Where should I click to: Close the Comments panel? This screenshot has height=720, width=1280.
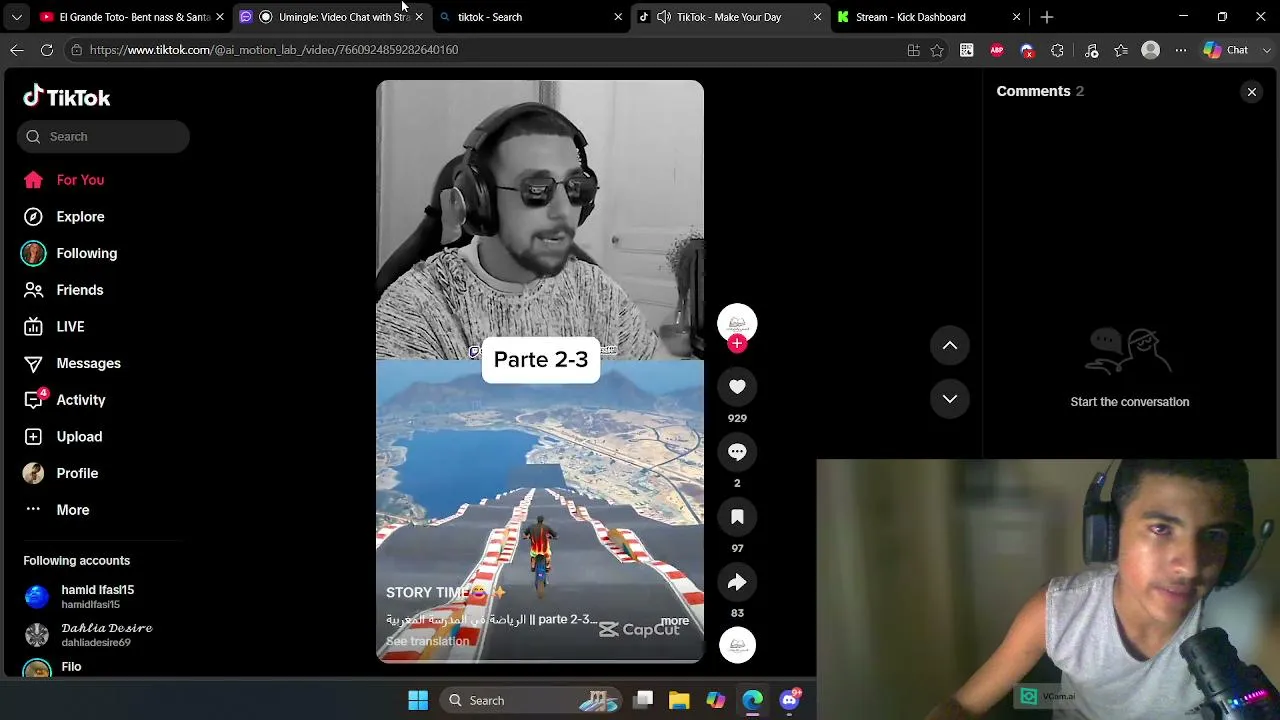pyautogui.click(x=1251, y=92)
